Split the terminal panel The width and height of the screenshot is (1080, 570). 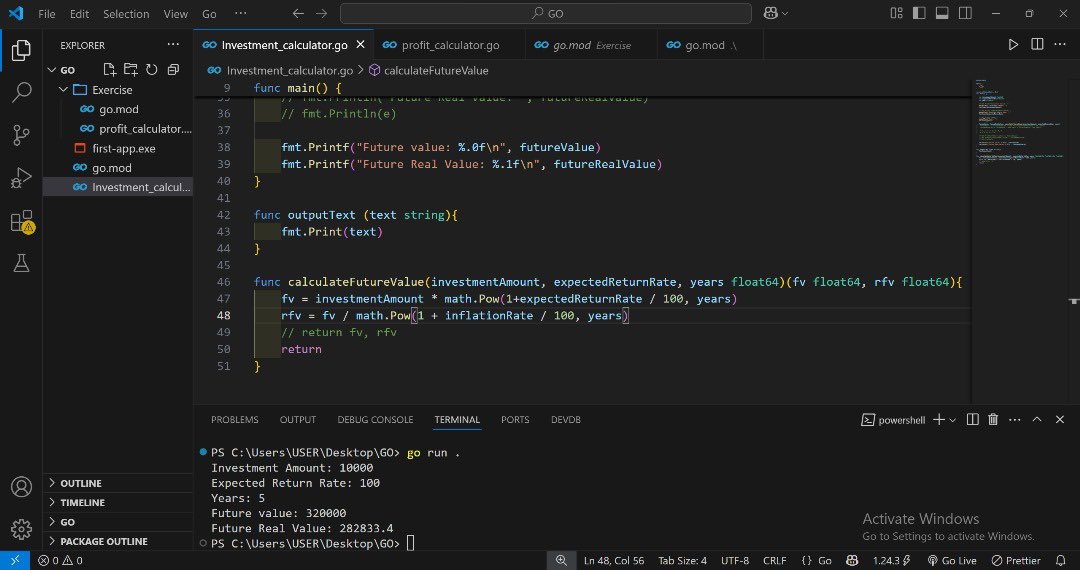coord(972,419)
